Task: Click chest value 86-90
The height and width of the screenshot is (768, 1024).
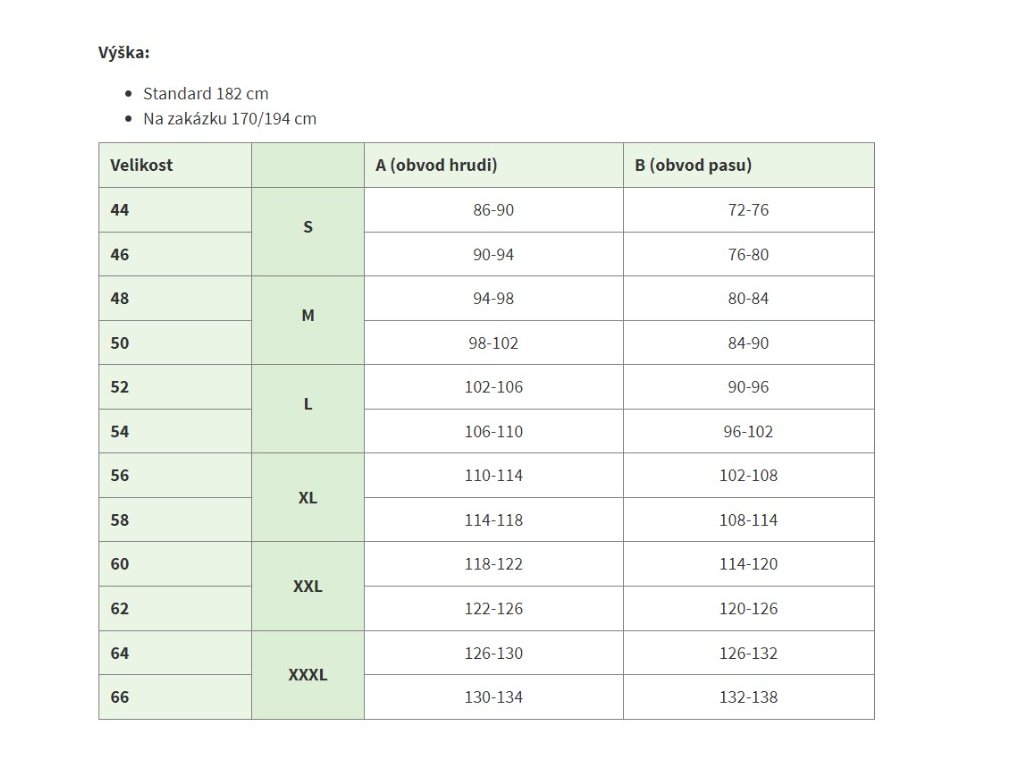Action: coord(493,210)
